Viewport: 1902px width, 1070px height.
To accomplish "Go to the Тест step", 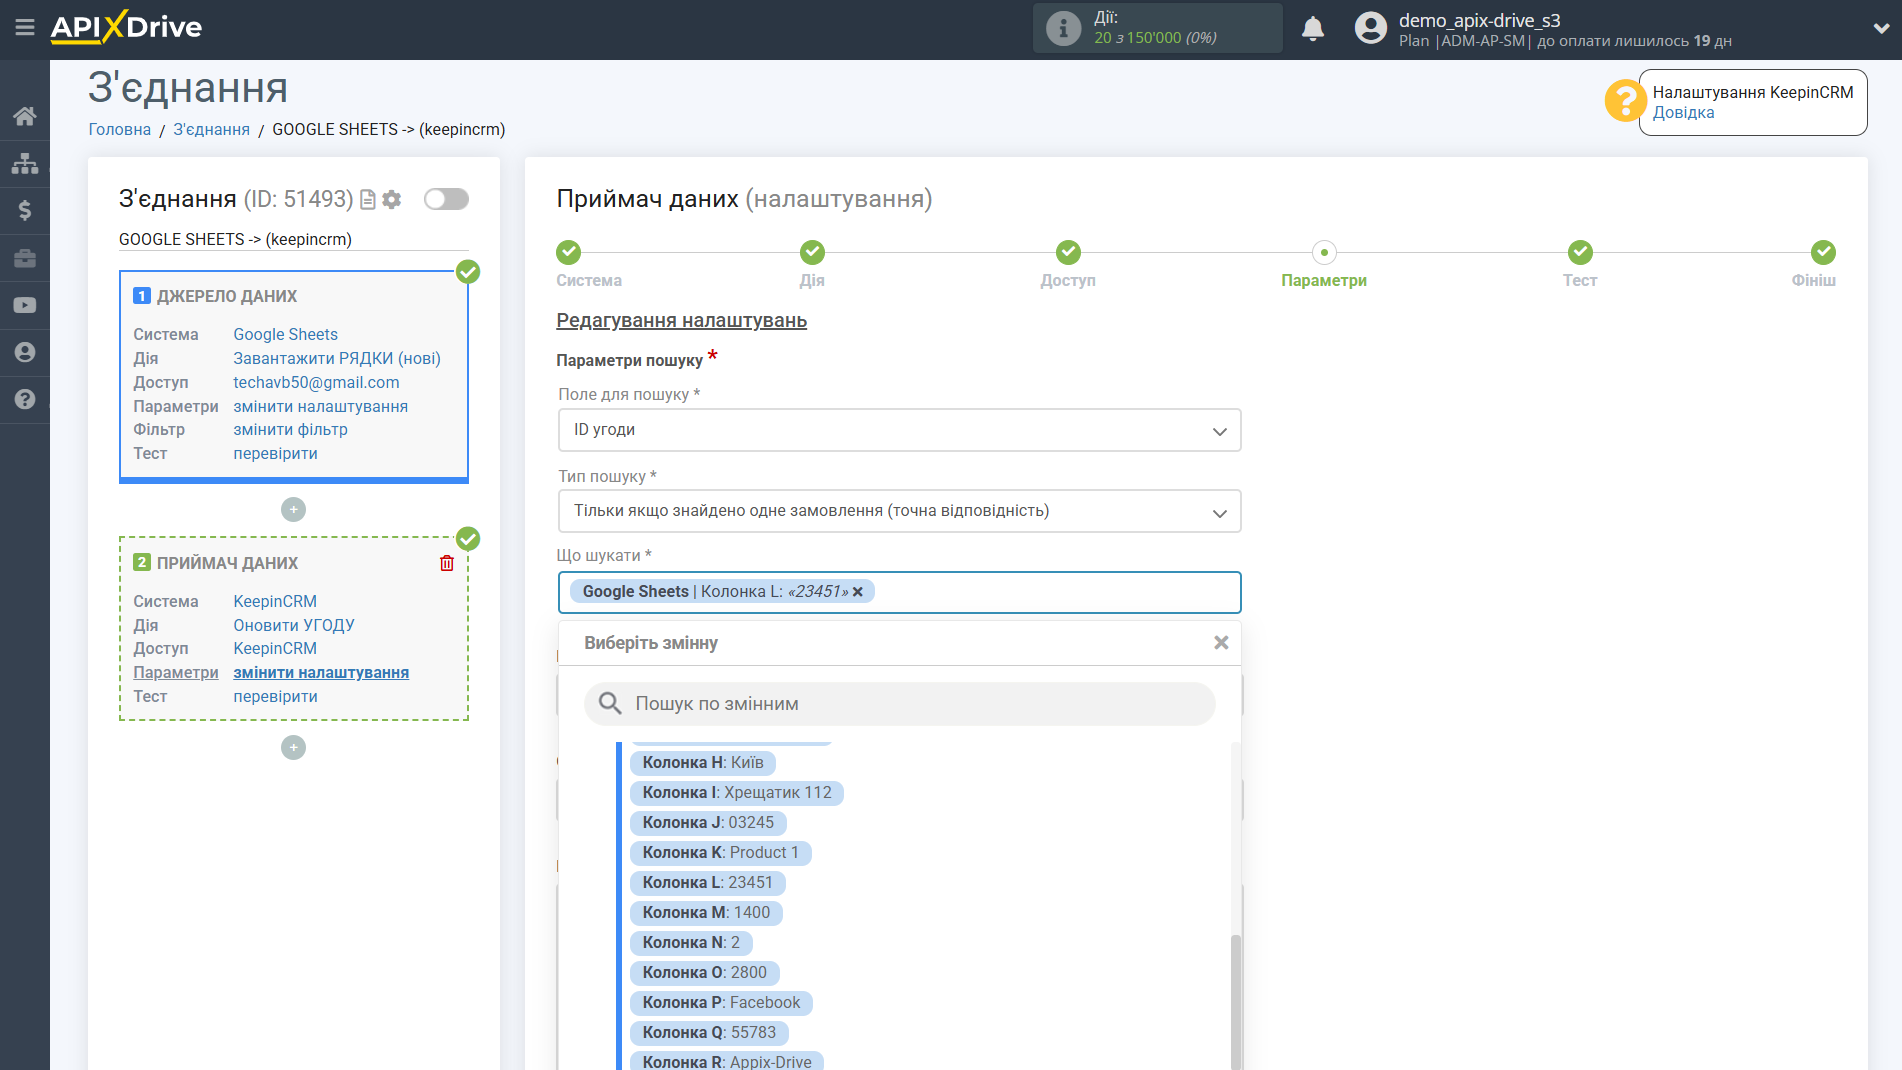I will coord(1580,252).
